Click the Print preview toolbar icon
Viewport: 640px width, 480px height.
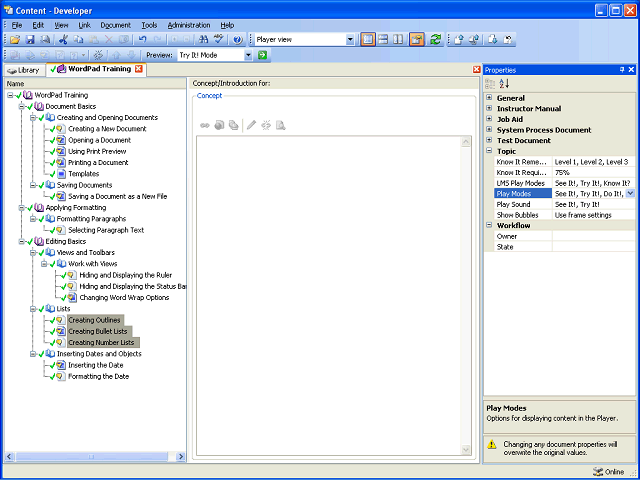[x=45, y=40]
